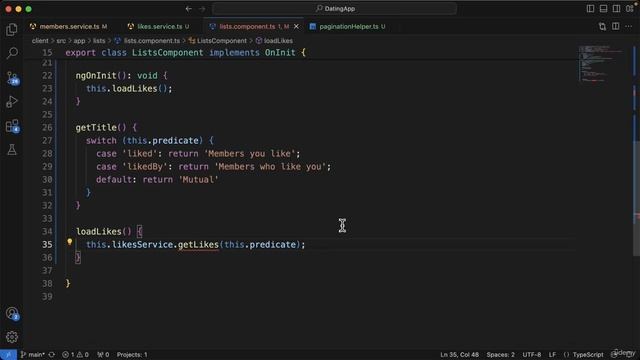
Task: Click the lightbulb quick fix icon
Action: [70, 242]
